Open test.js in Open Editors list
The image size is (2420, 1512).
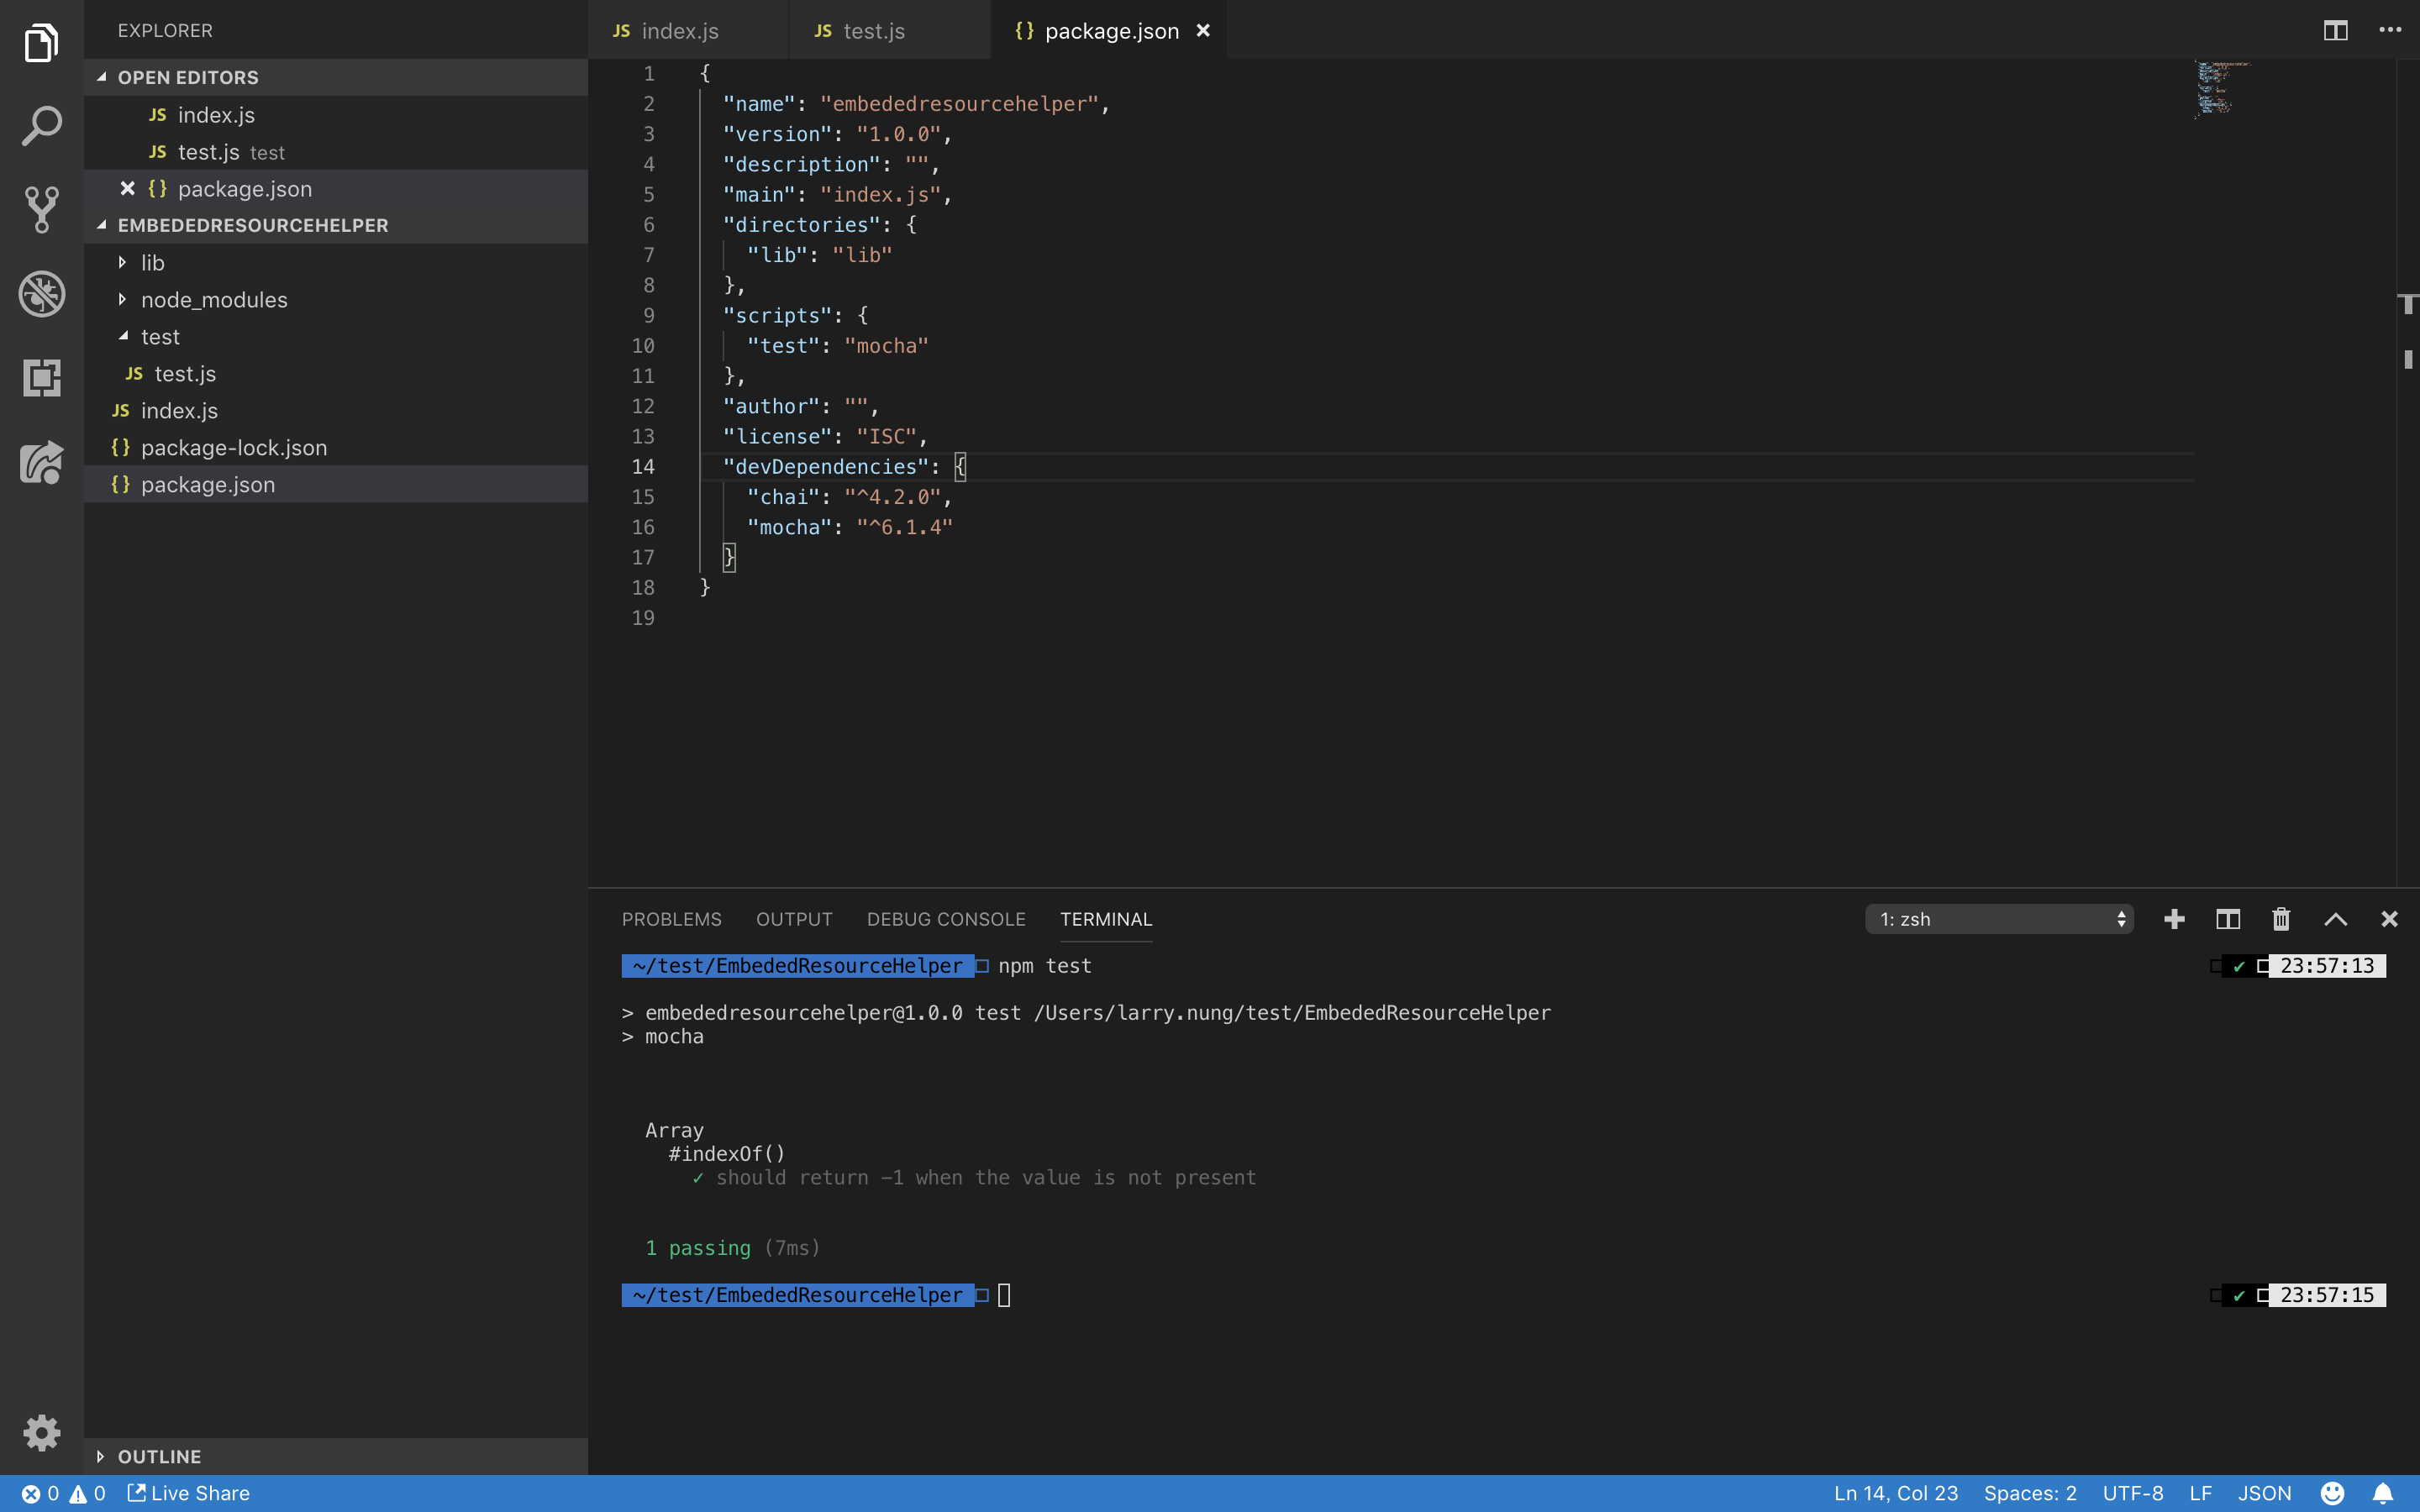pos(336,152)
